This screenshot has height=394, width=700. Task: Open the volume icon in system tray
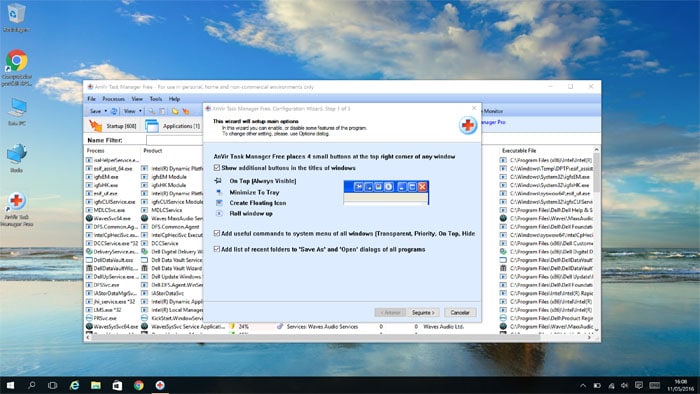click(625, 386)
